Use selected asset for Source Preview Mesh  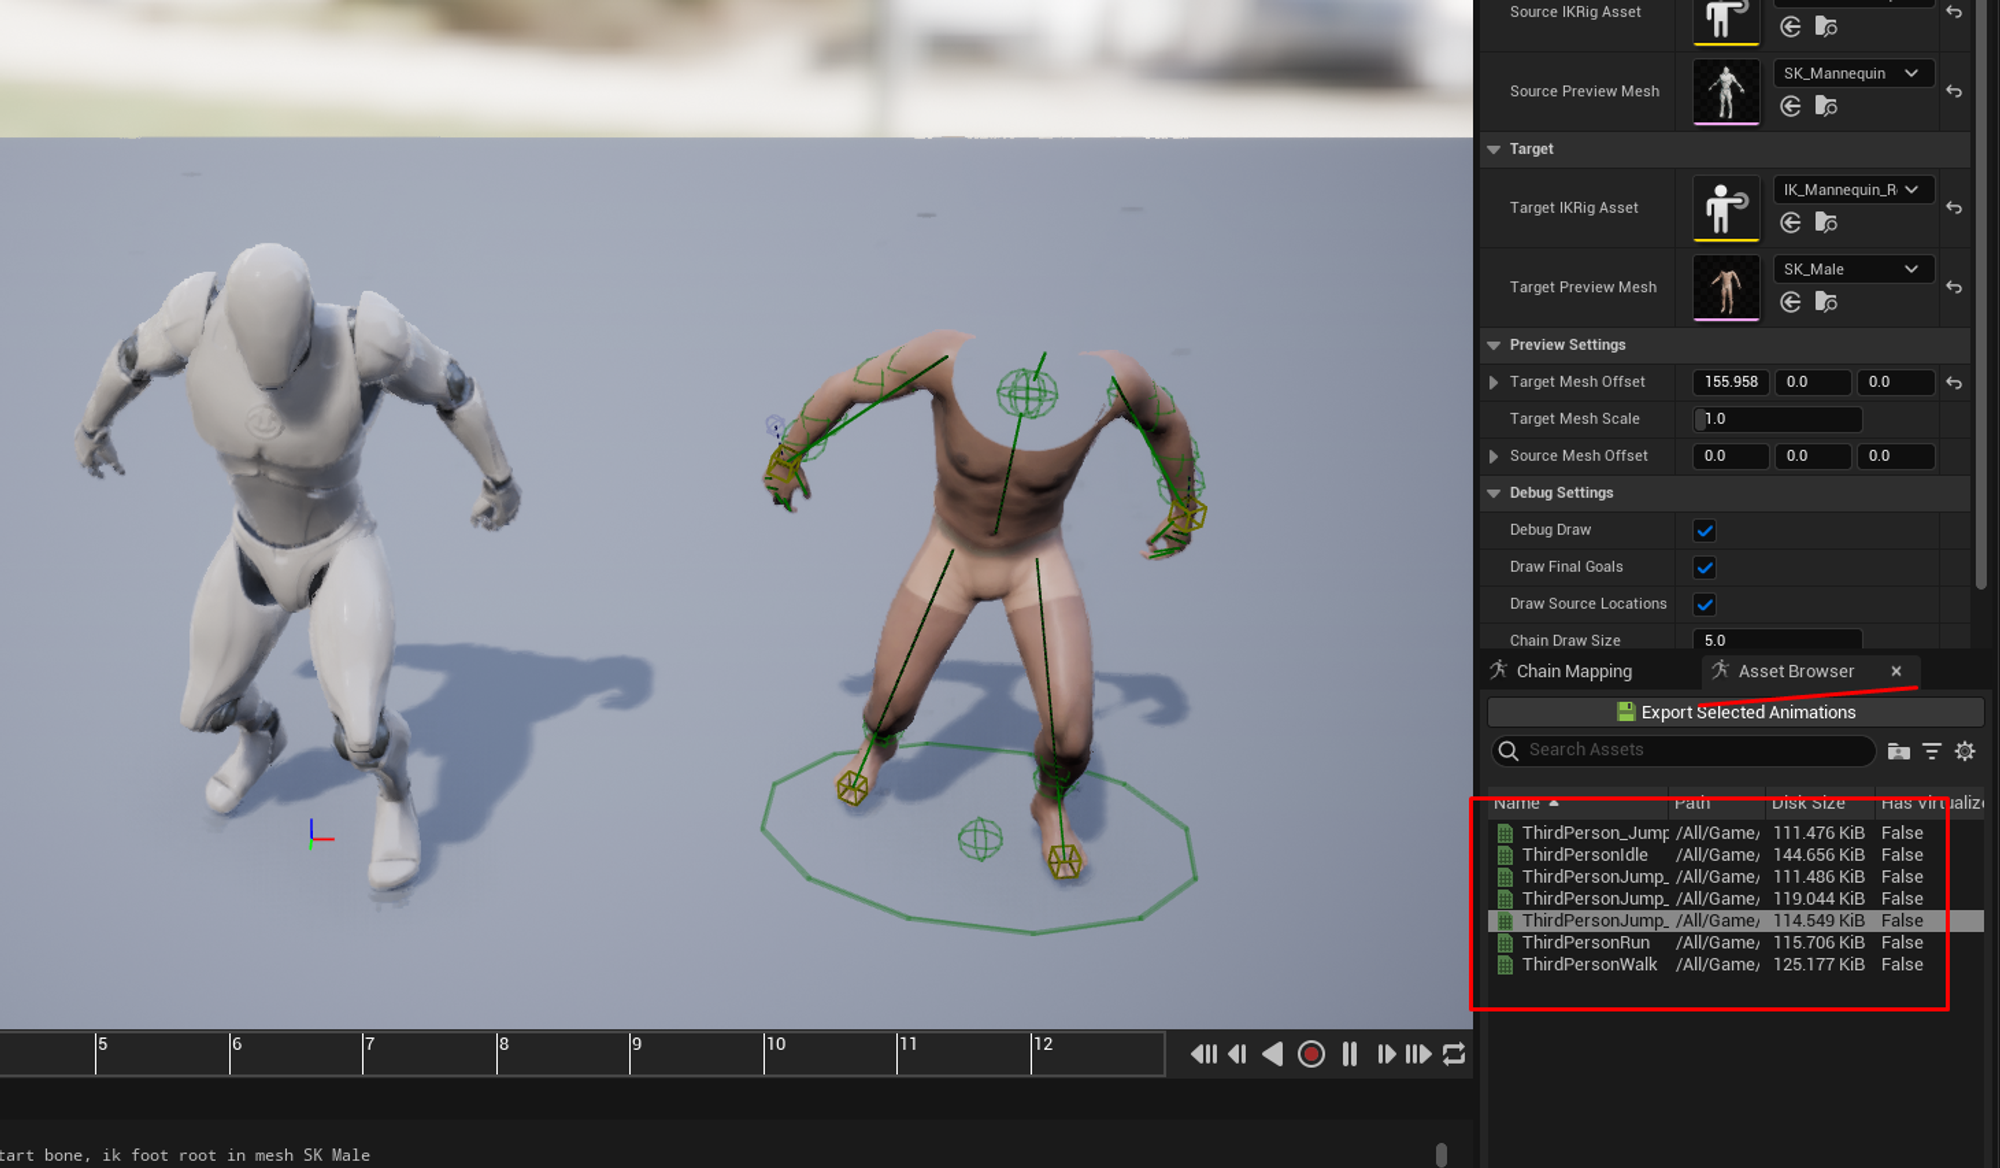point(1790,106)
